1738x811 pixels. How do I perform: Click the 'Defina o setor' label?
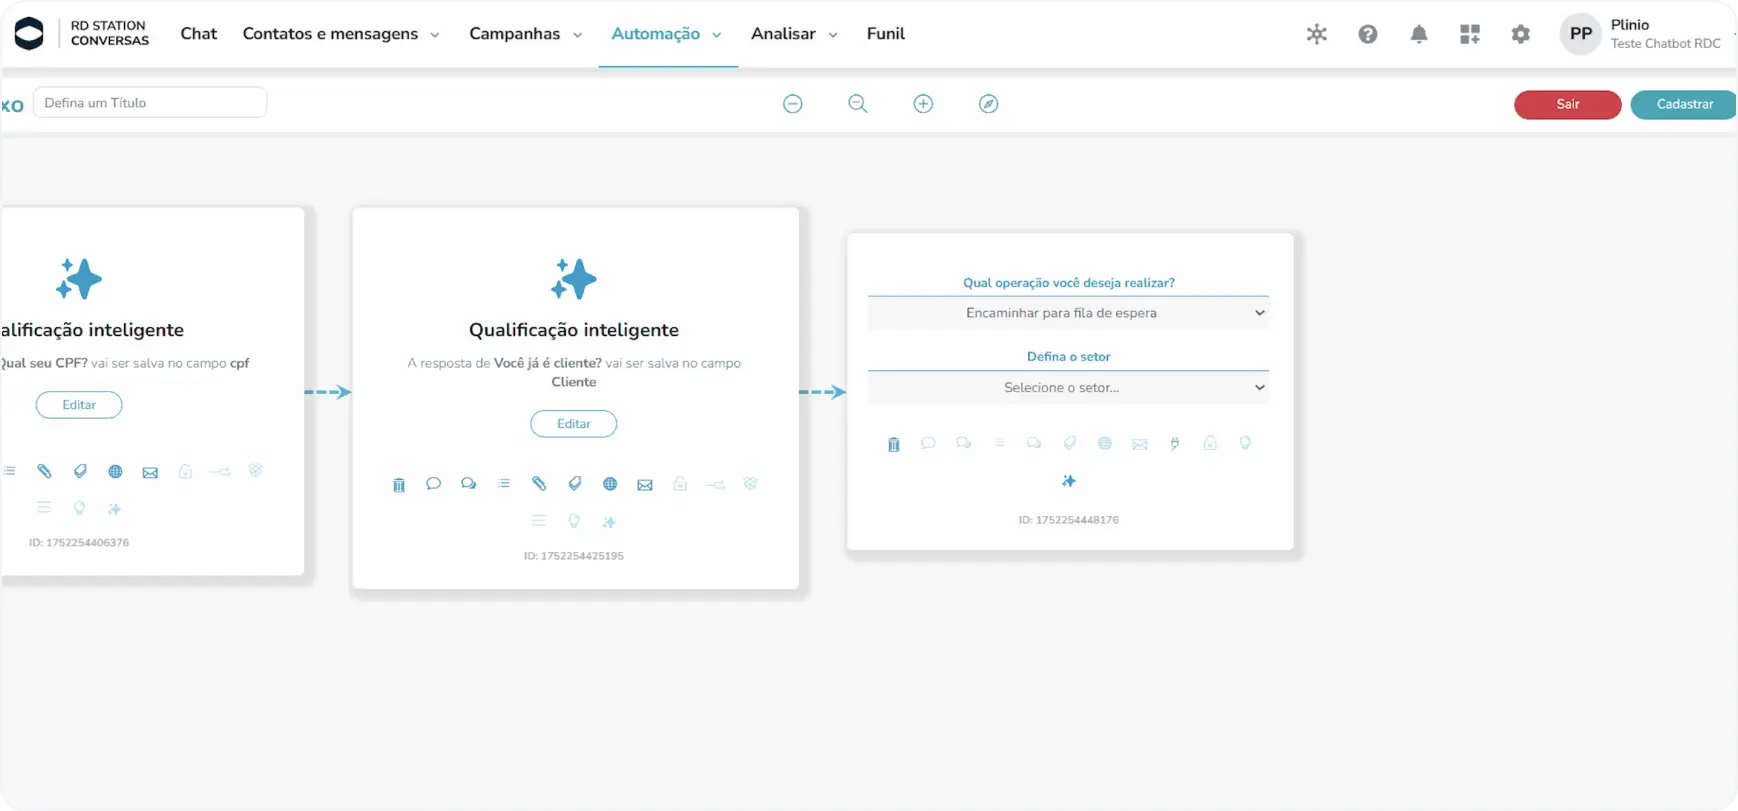1069,357
